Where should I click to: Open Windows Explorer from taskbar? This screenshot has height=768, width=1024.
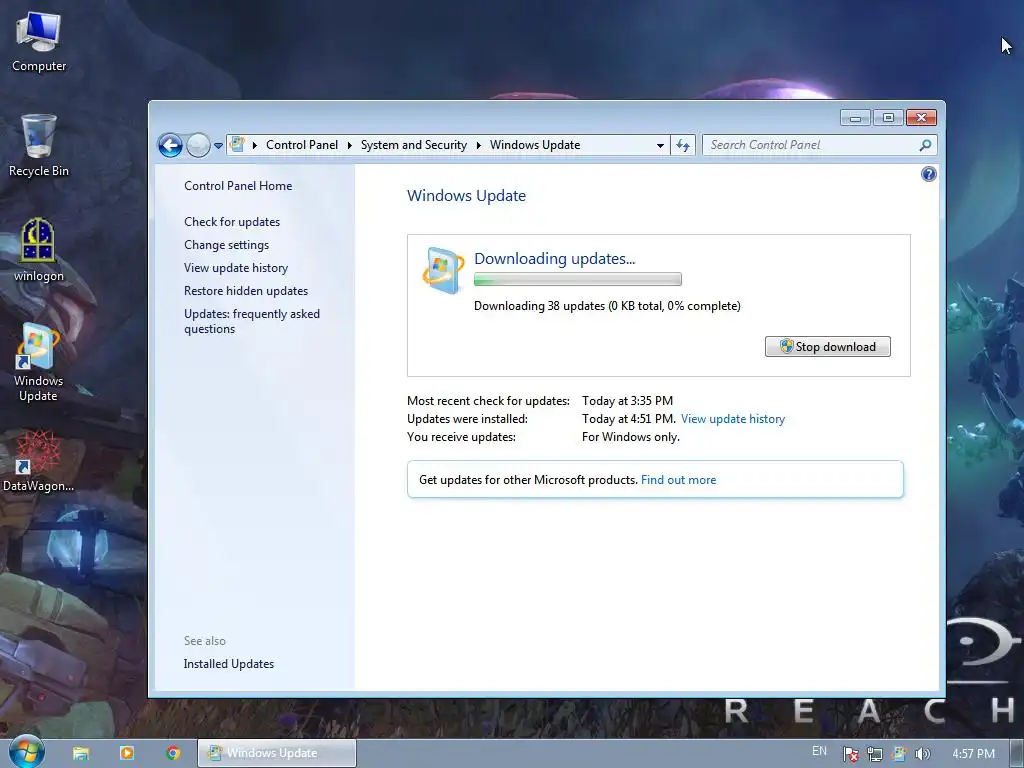(x=81, y=753)
